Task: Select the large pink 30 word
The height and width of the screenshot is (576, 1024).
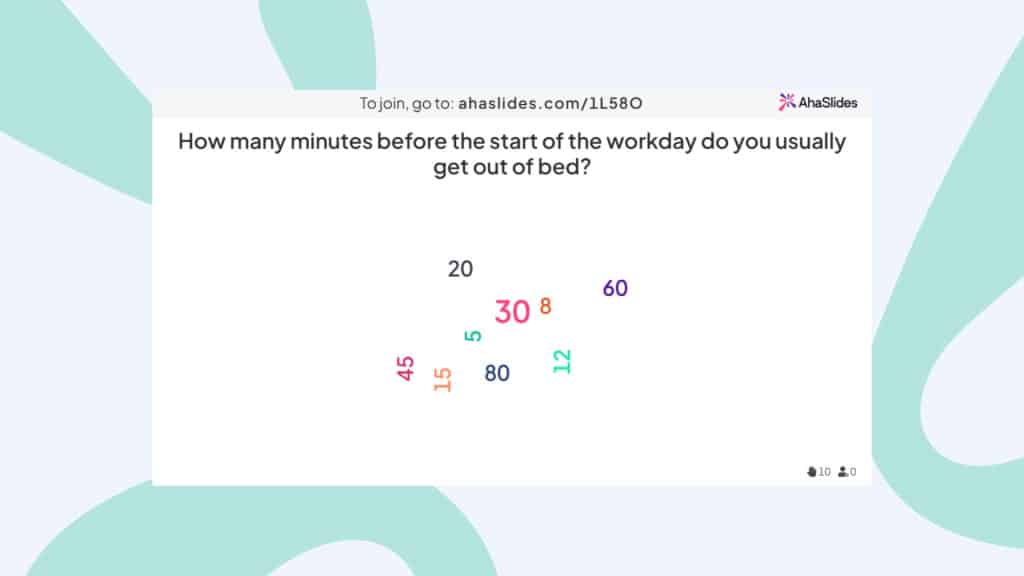Action: point(512,312)
